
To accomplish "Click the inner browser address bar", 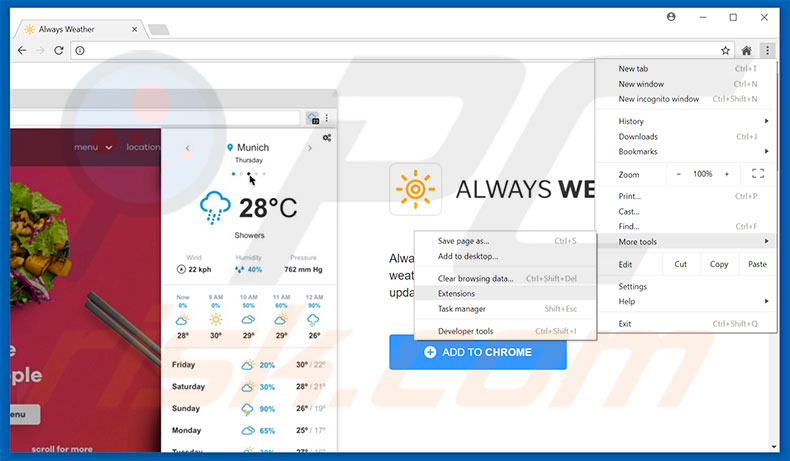I will 155,118.
